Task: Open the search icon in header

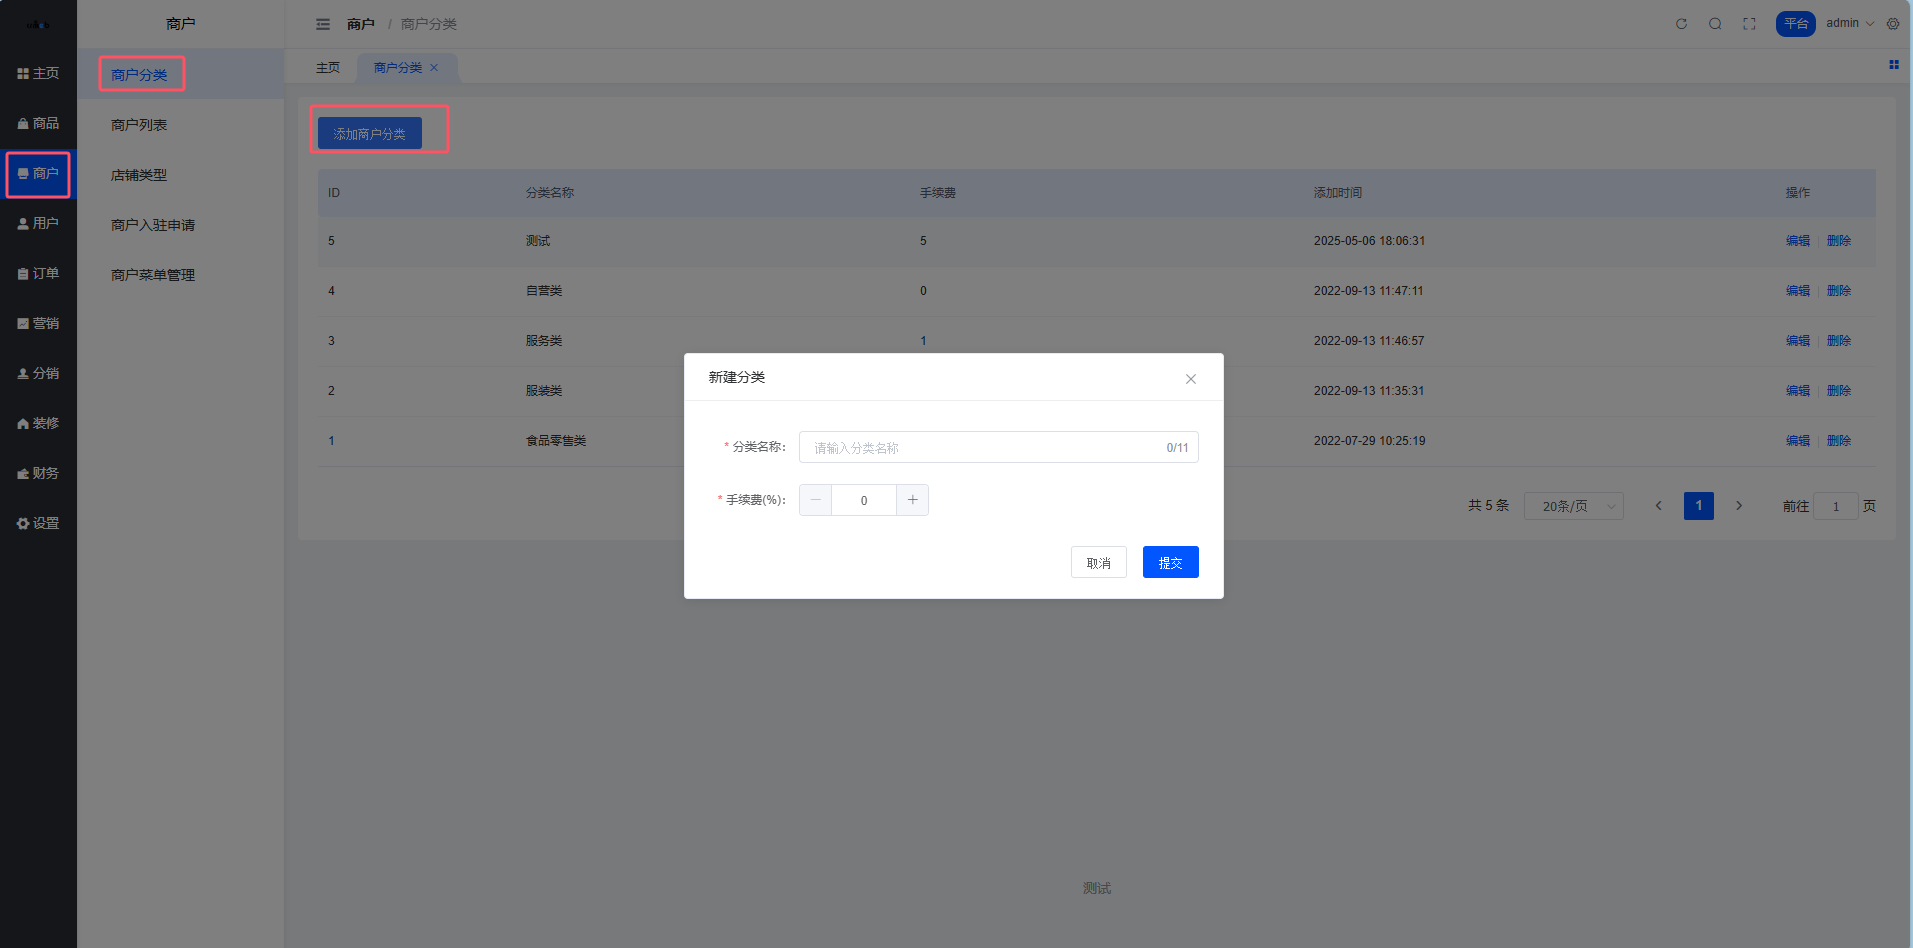Action: tap(1715, 24)
